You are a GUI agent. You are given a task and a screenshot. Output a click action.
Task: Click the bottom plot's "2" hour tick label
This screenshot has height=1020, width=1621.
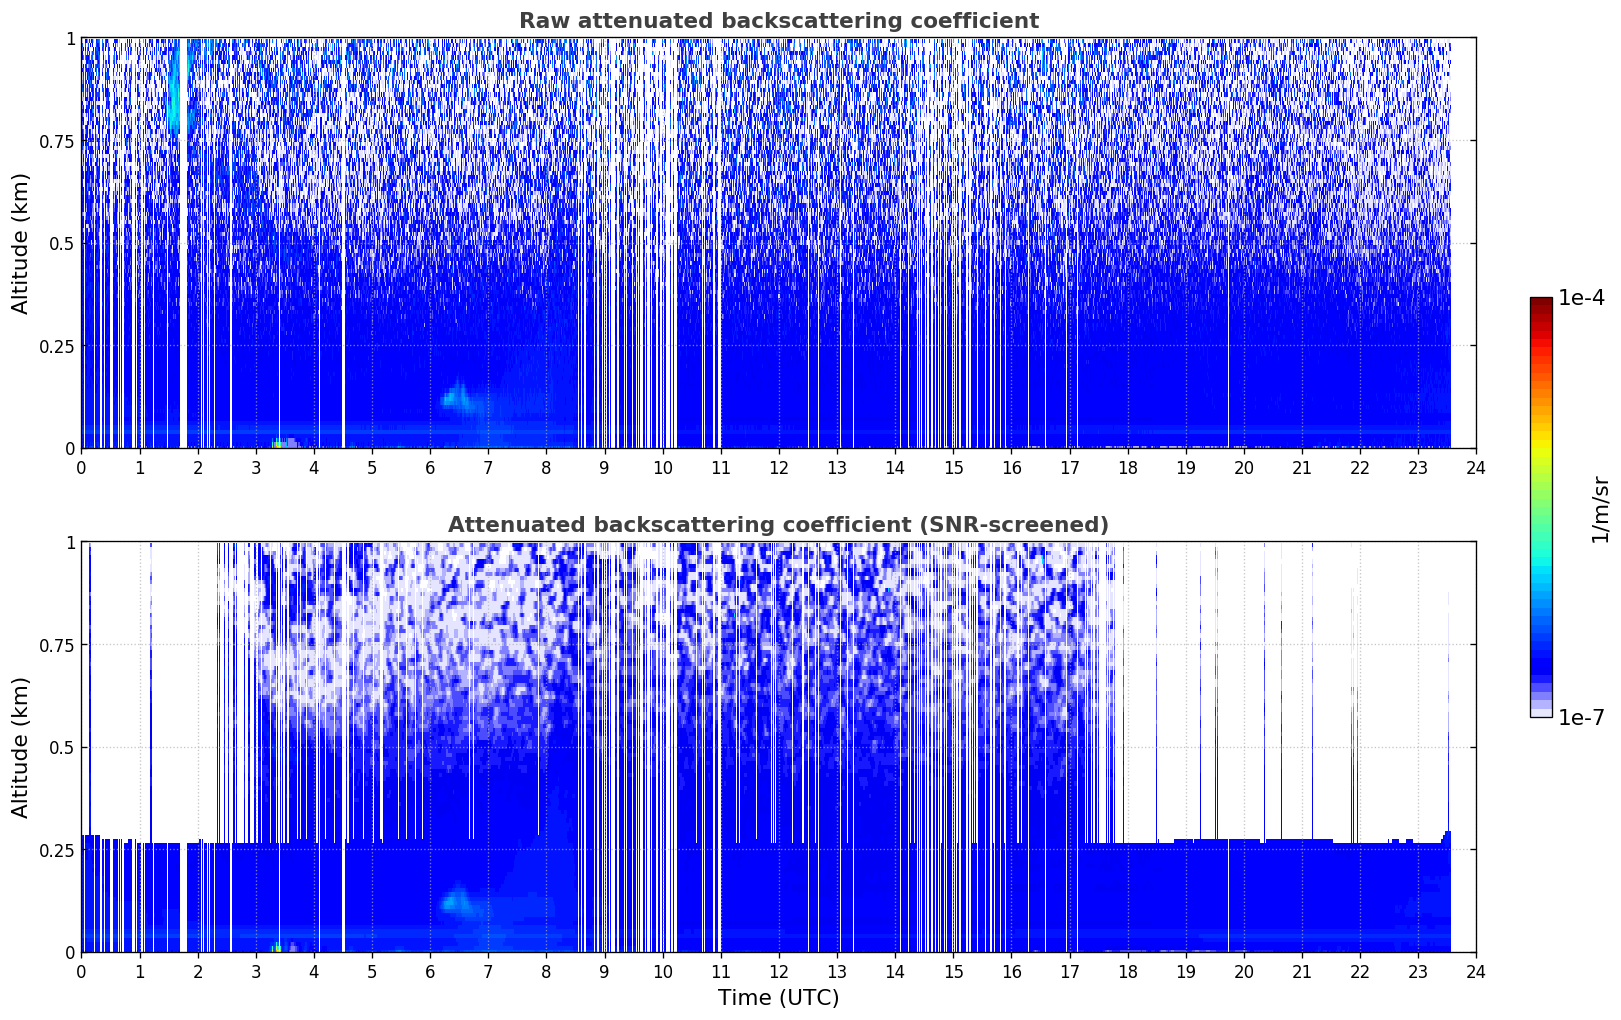[x=198, y=971]
